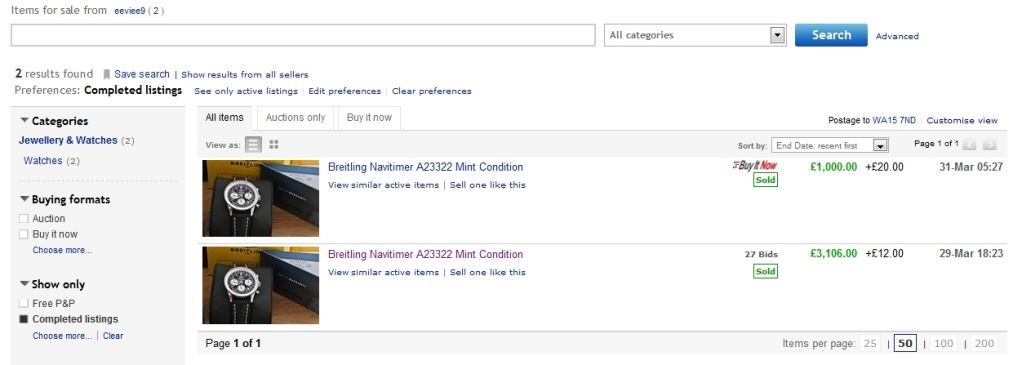
Task: Collapse the Buying formats section
Action: (x=25, y=199)
